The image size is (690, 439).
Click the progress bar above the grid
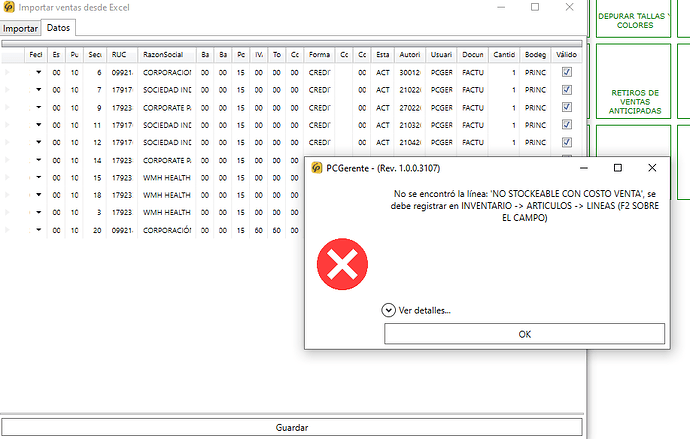(291, 43)
